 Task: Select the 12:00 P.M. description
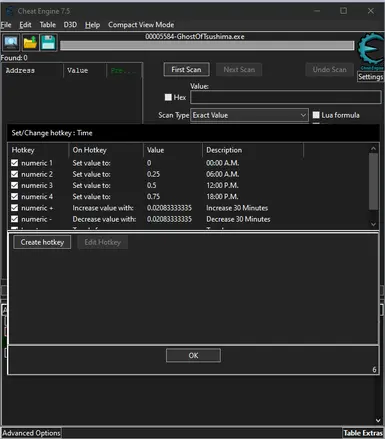click(222, 185)
